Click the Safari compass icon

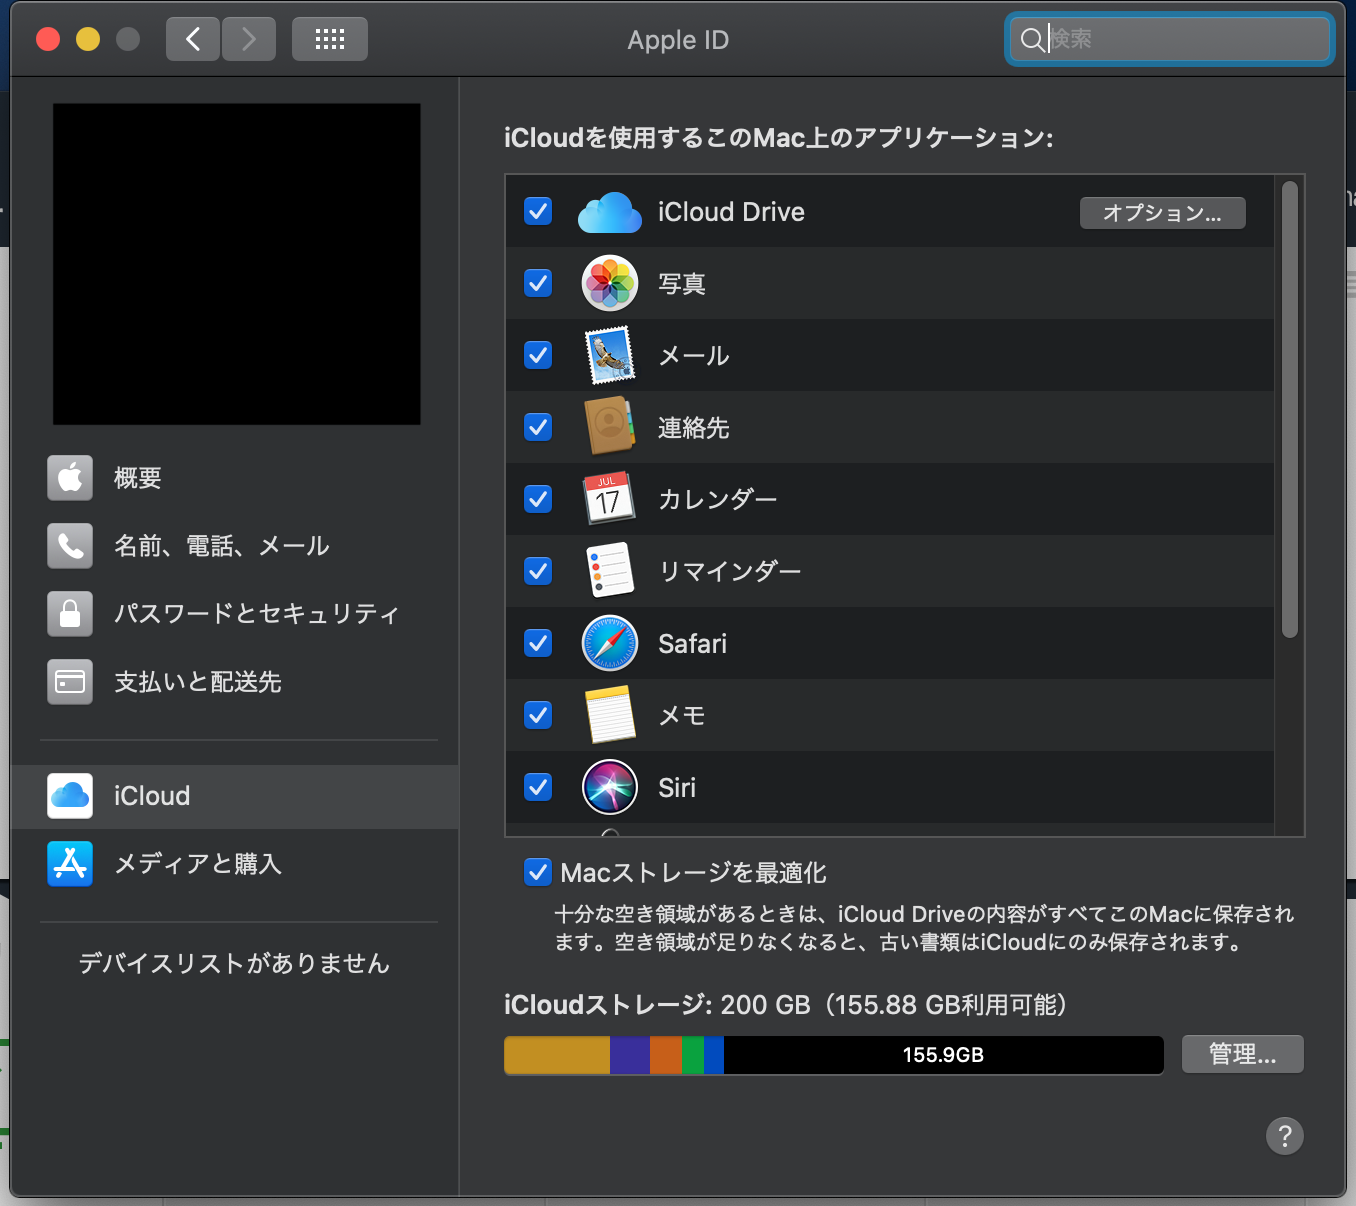[609, 643]
